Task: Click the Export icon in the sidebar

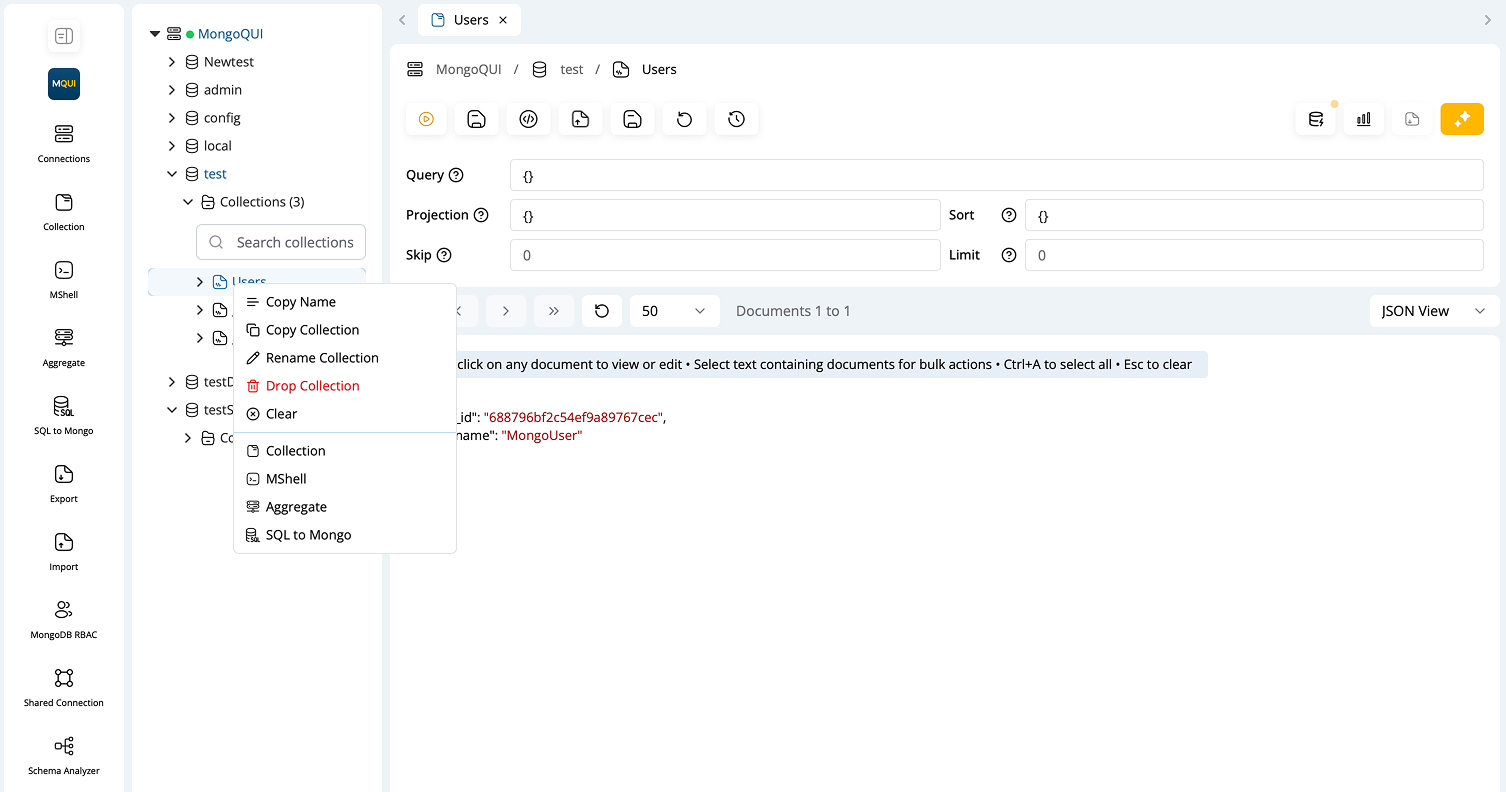Action: (64, 482)
